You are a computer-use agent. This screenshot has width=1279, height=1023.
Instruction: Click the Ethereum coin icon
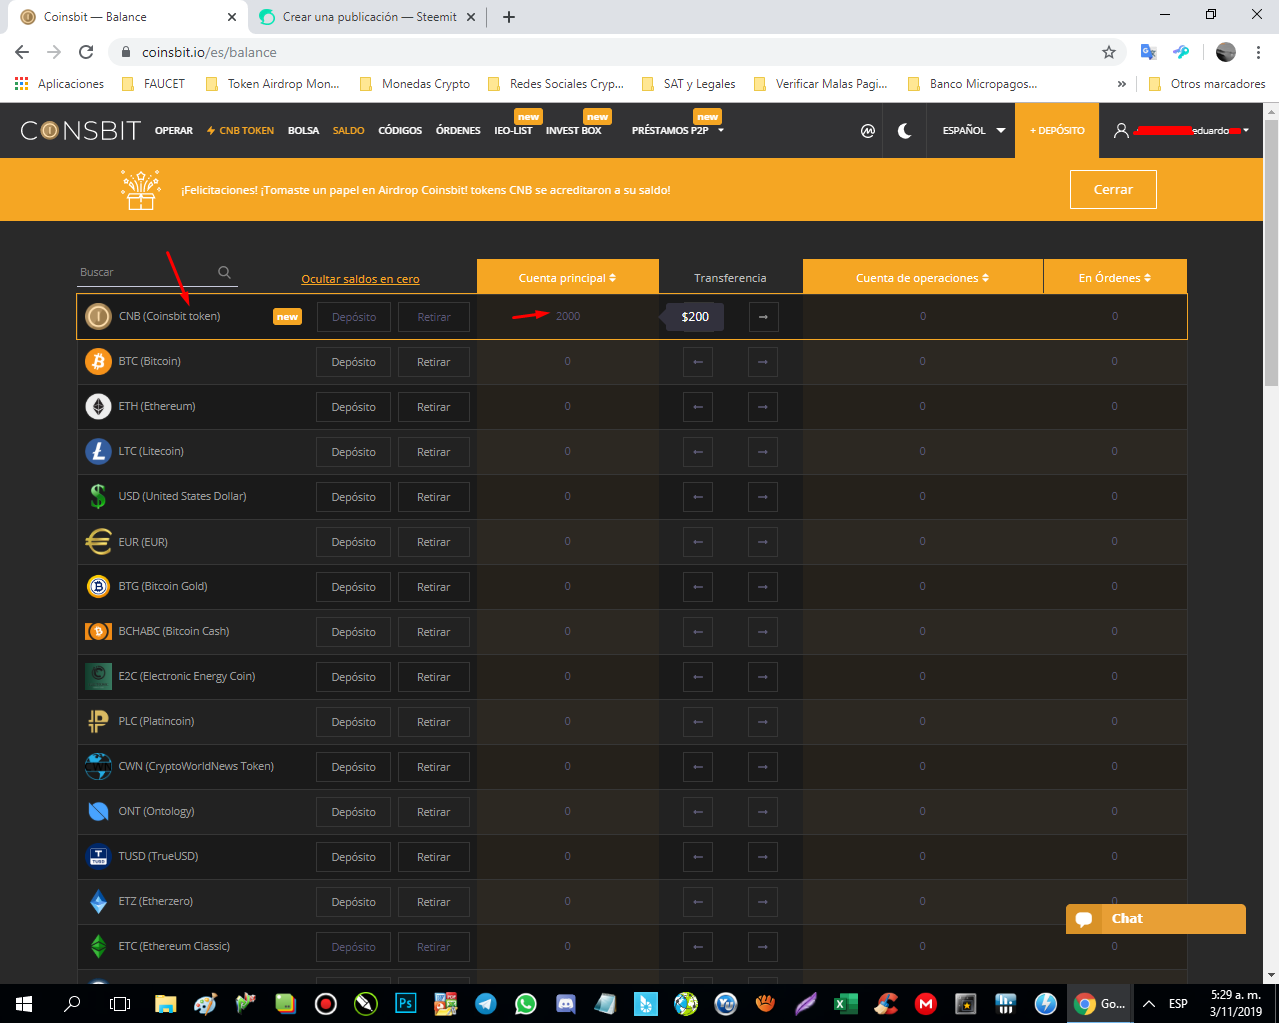click(98, 406)
